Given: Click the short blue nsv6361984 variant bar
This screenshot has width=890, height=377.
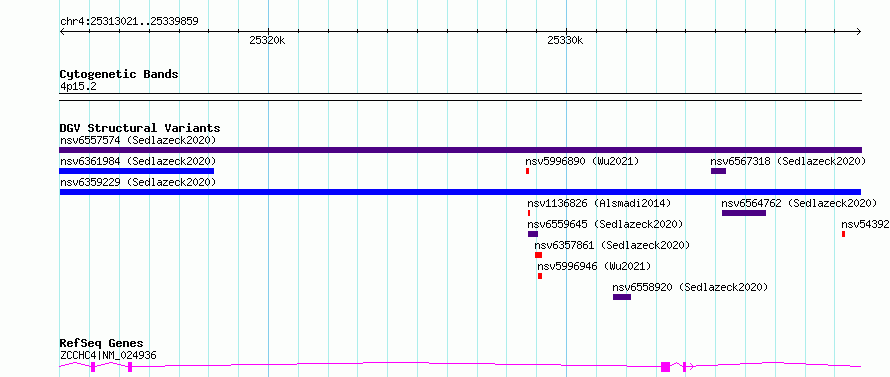Looking at the screenshot, I should (137, 171).
